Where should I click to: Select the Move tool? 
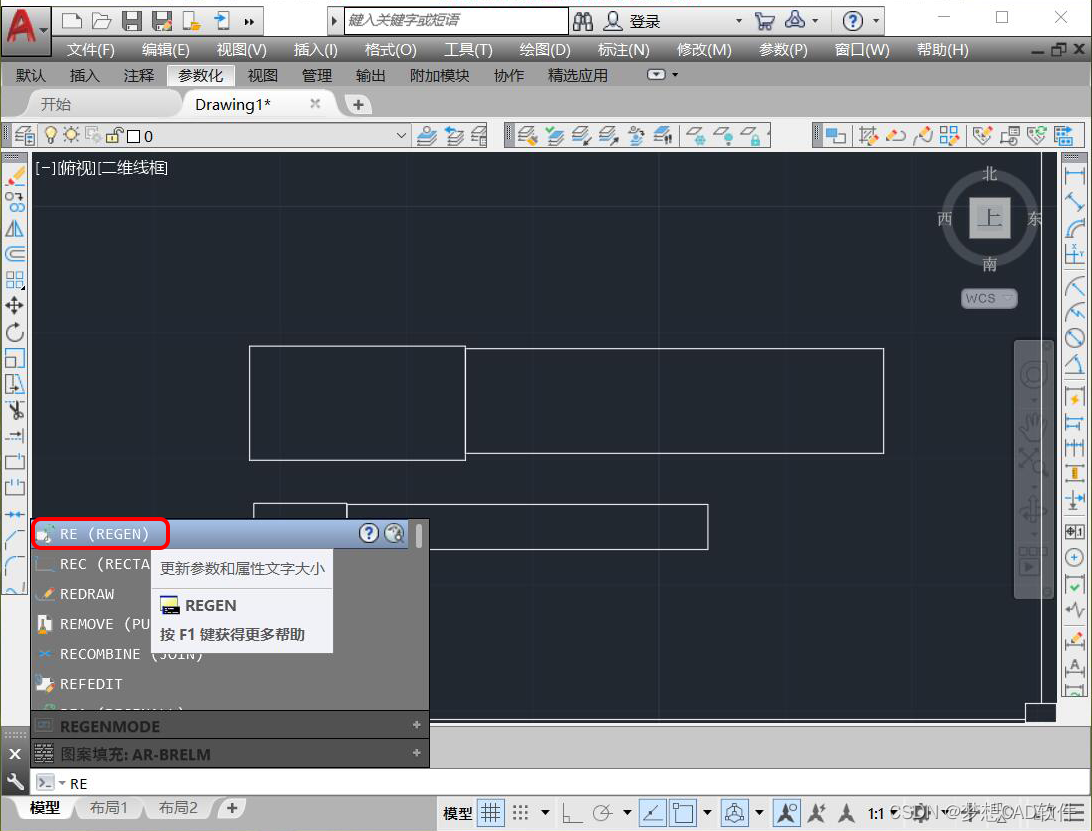pyautogui.click(x=15, y=306)
